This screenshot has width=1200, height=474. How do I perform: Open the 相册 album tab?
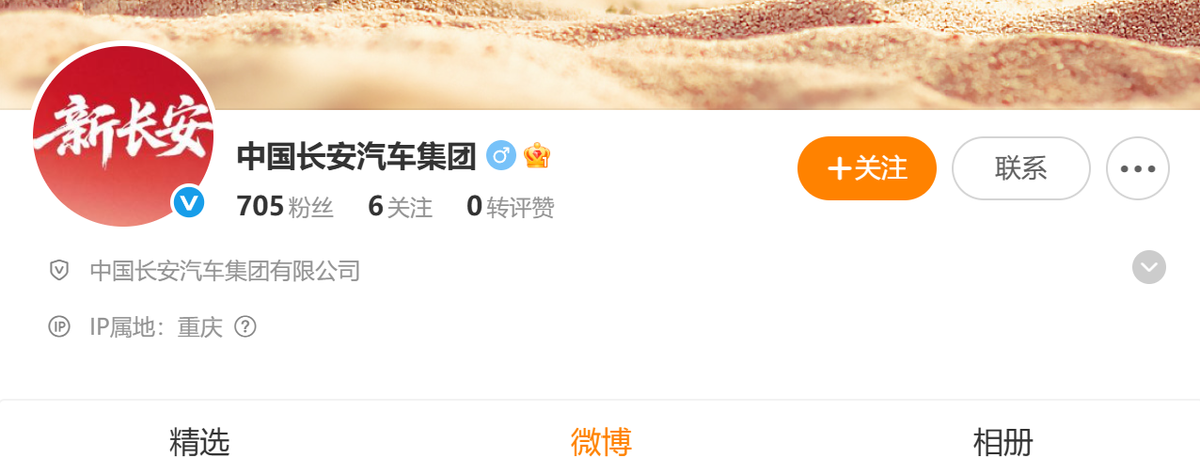coord(1003,441)
